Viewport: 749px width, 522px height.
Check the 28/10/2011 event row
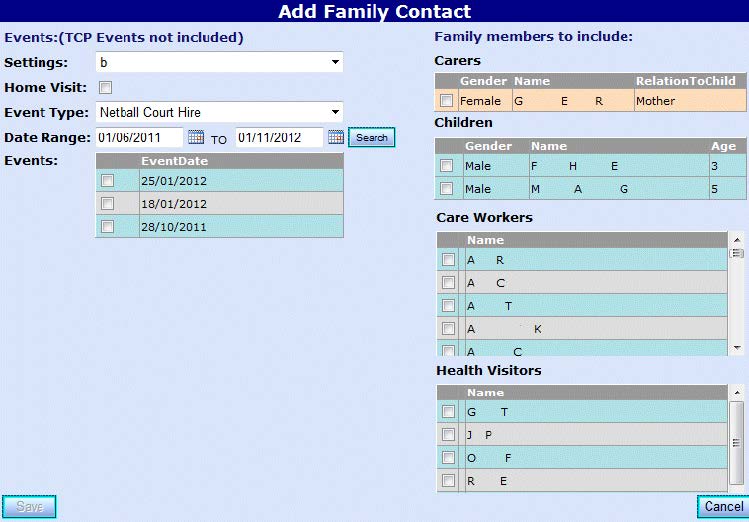click(x=108, y=227)
